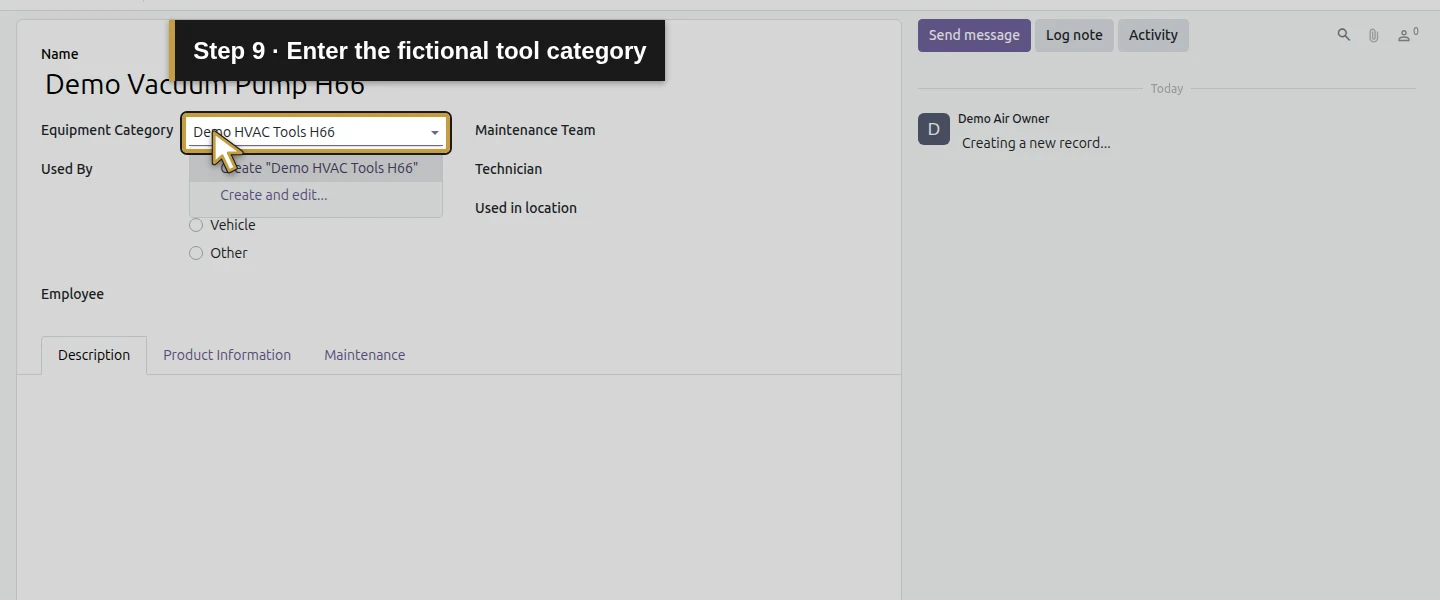Click the Log note button
The width and height of the screenshot is (1440, 600).
pos(1074,35)
